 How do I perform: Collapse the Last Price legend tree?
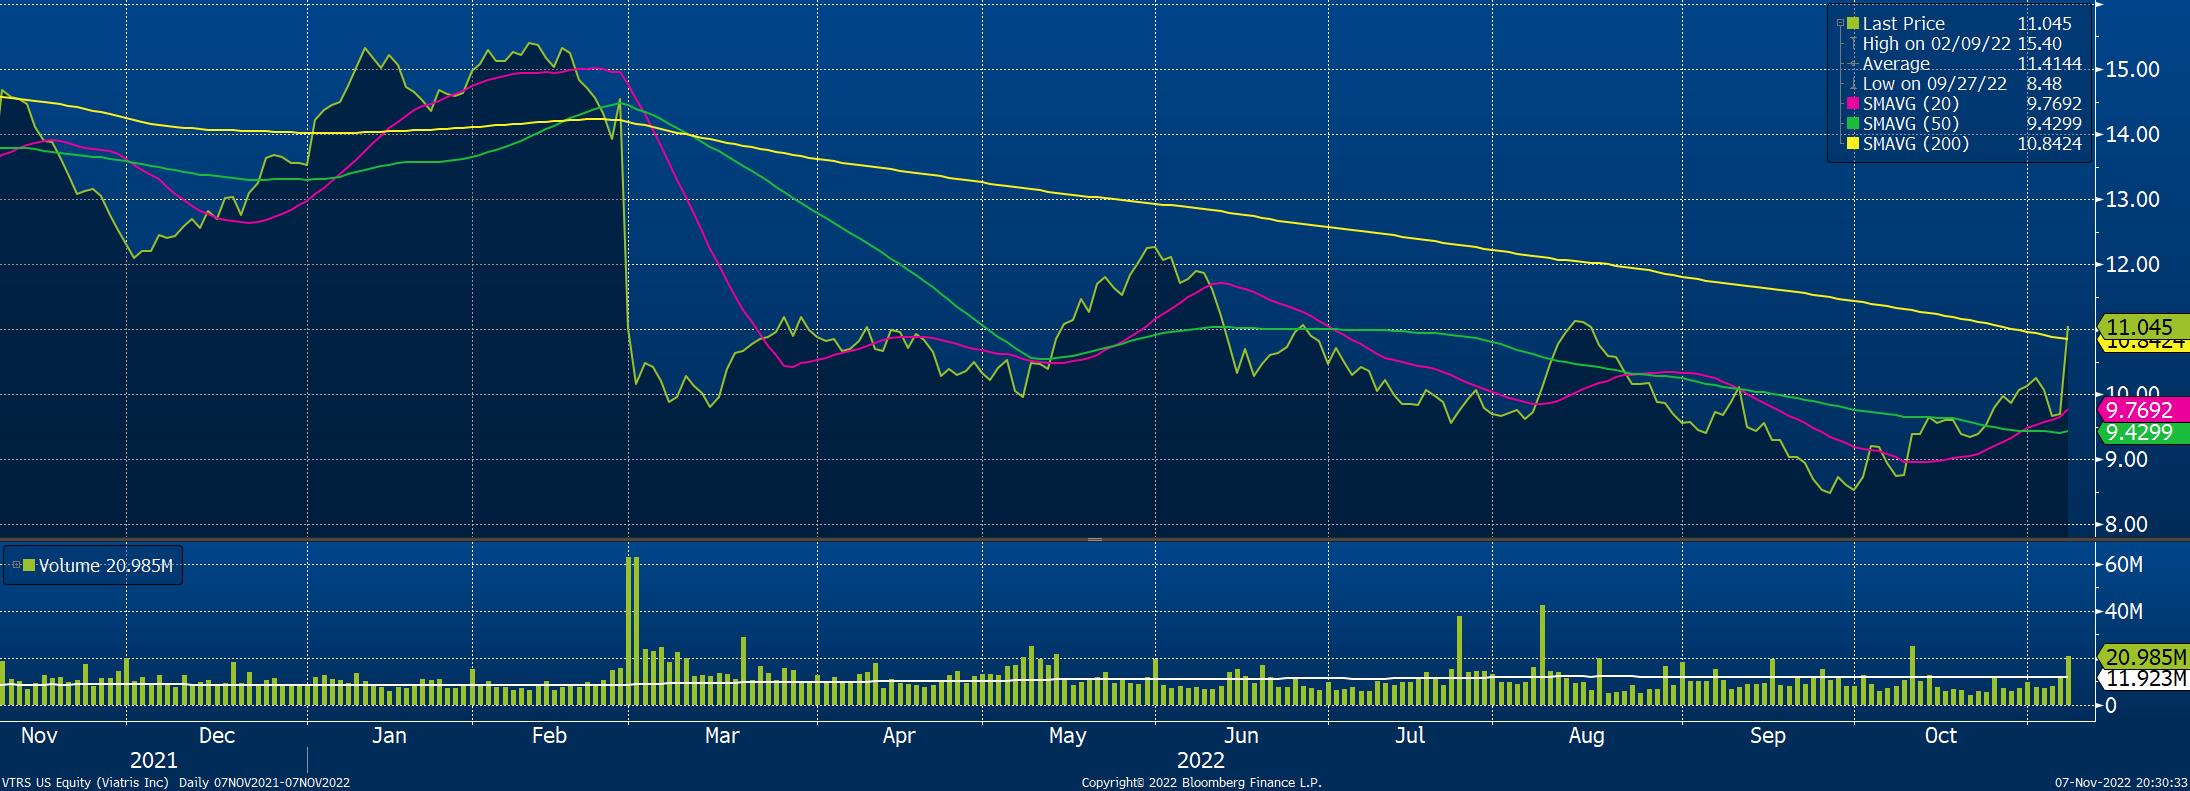[x=1842, y=24]
